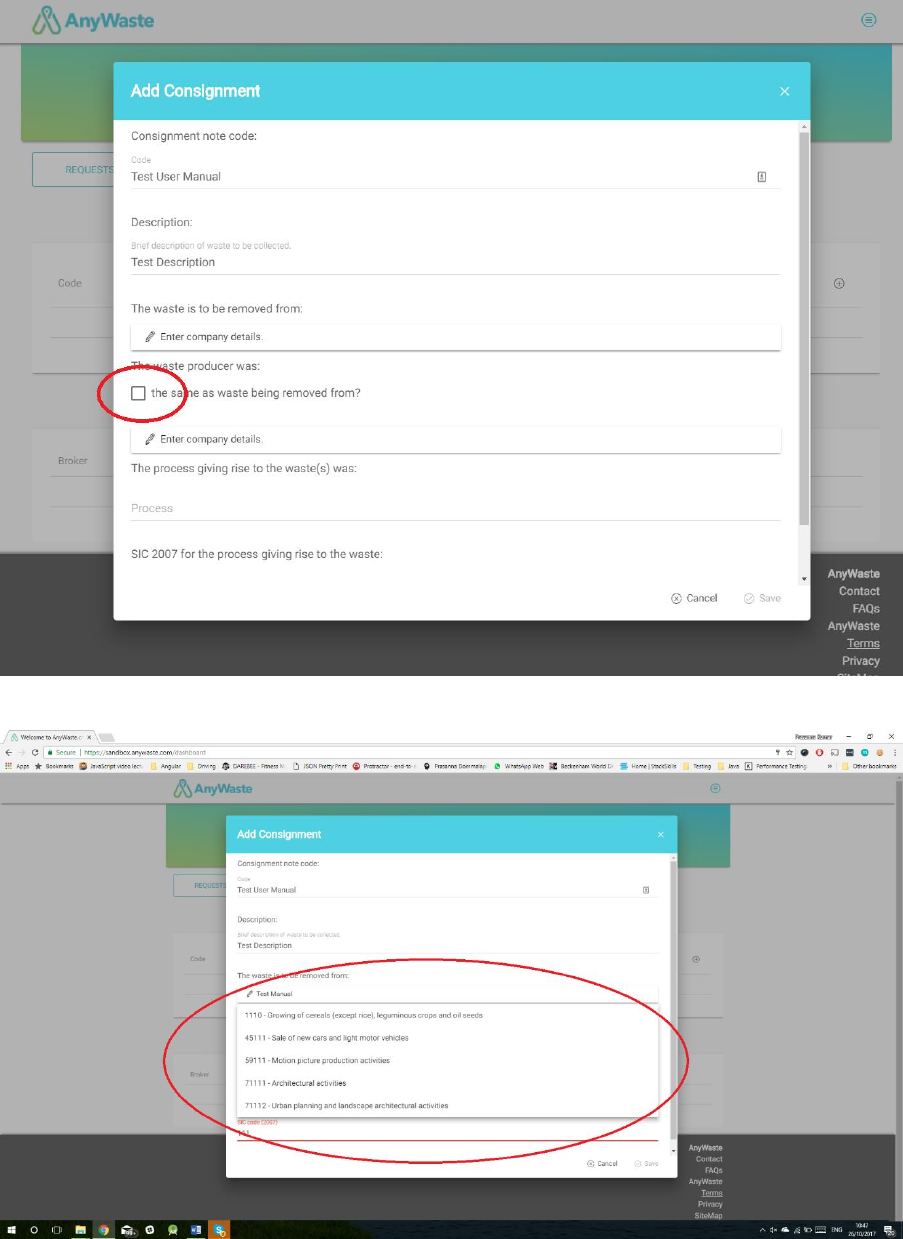Focus the 'Test Description' field in the top dialog
Image resolution: width=903 pixels, height=1239 pixels.
coord(455,262)
